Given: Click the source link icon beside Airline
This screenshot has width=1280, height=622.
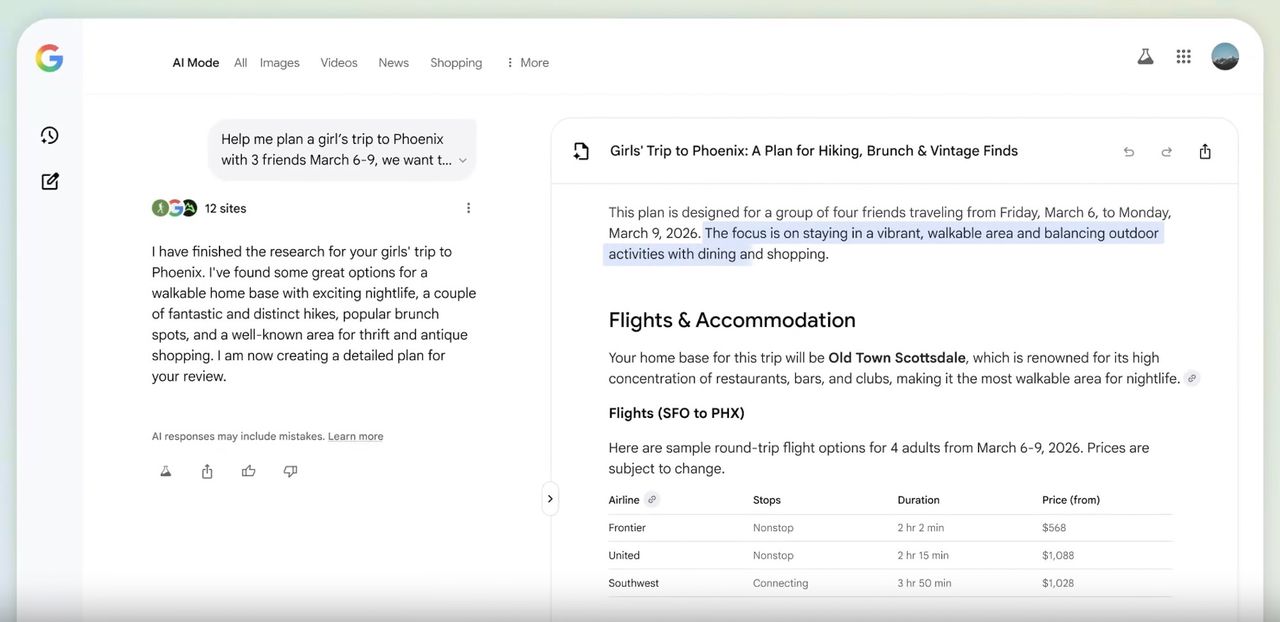Looking at the screenshot, I should point(652,500).
